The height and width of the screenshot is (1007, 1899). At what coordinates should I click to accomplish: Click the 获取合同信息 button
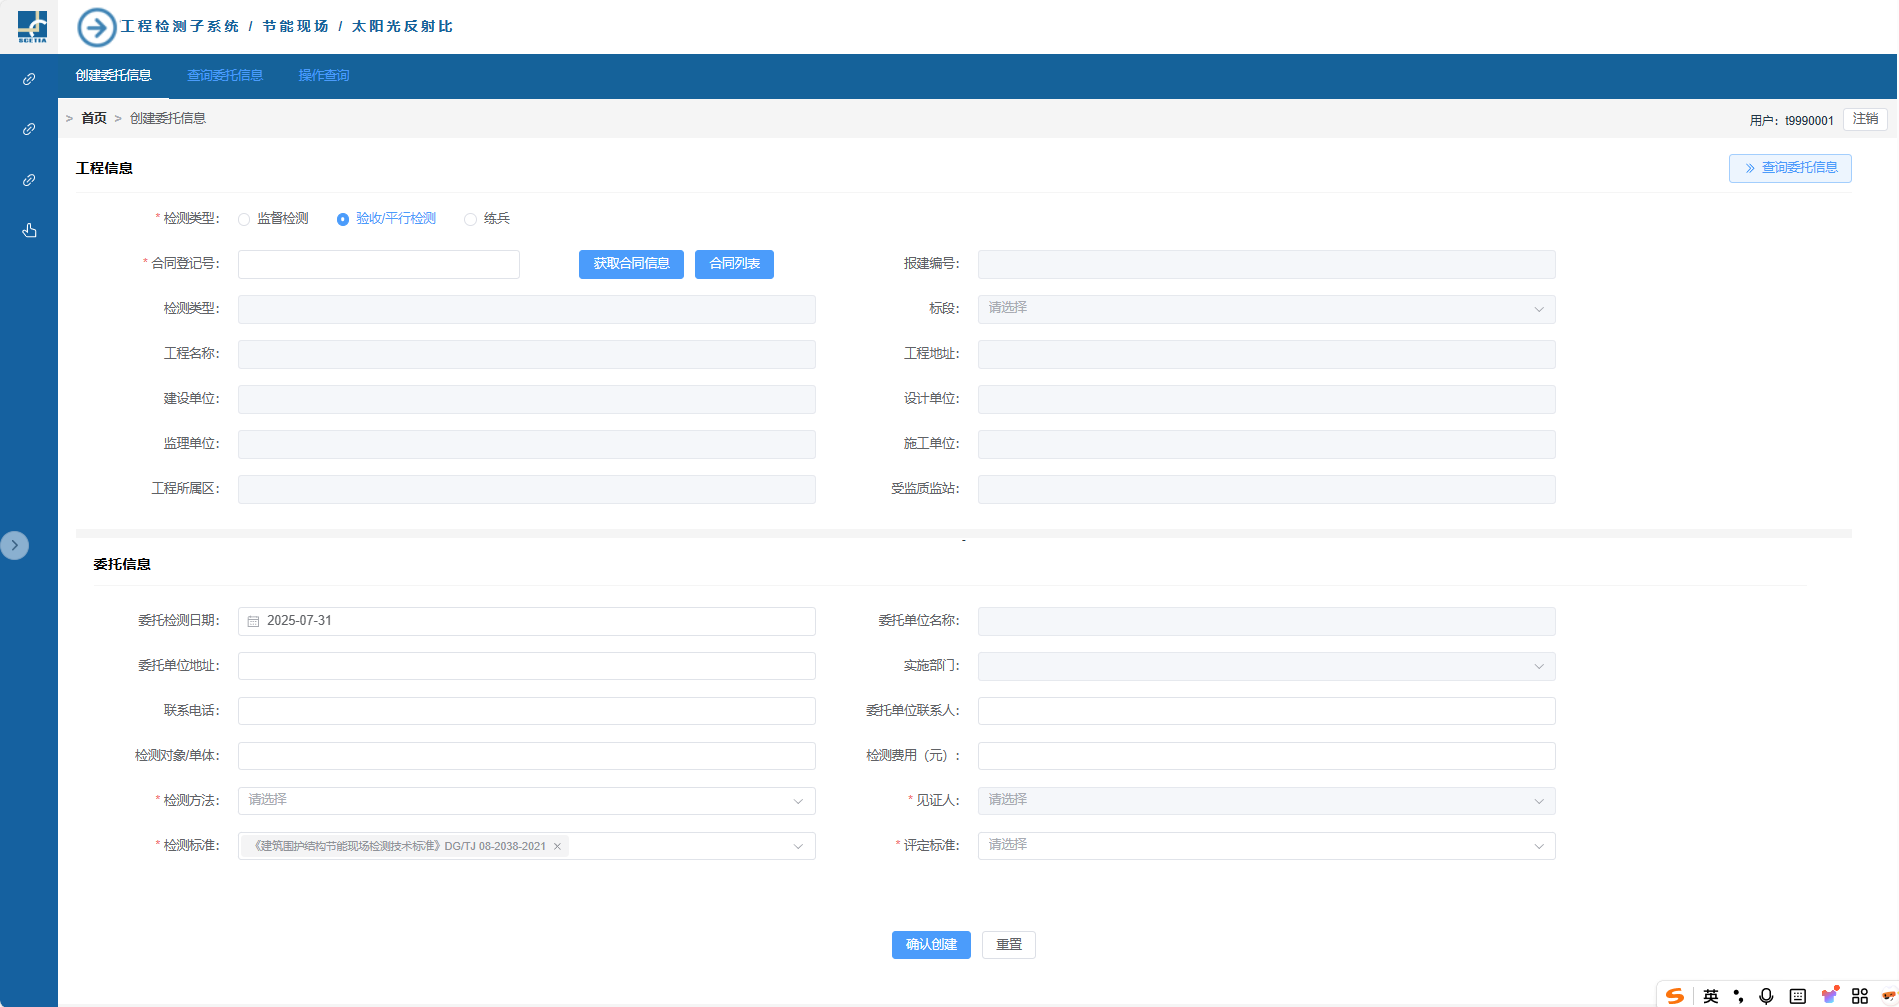(631, 264)
